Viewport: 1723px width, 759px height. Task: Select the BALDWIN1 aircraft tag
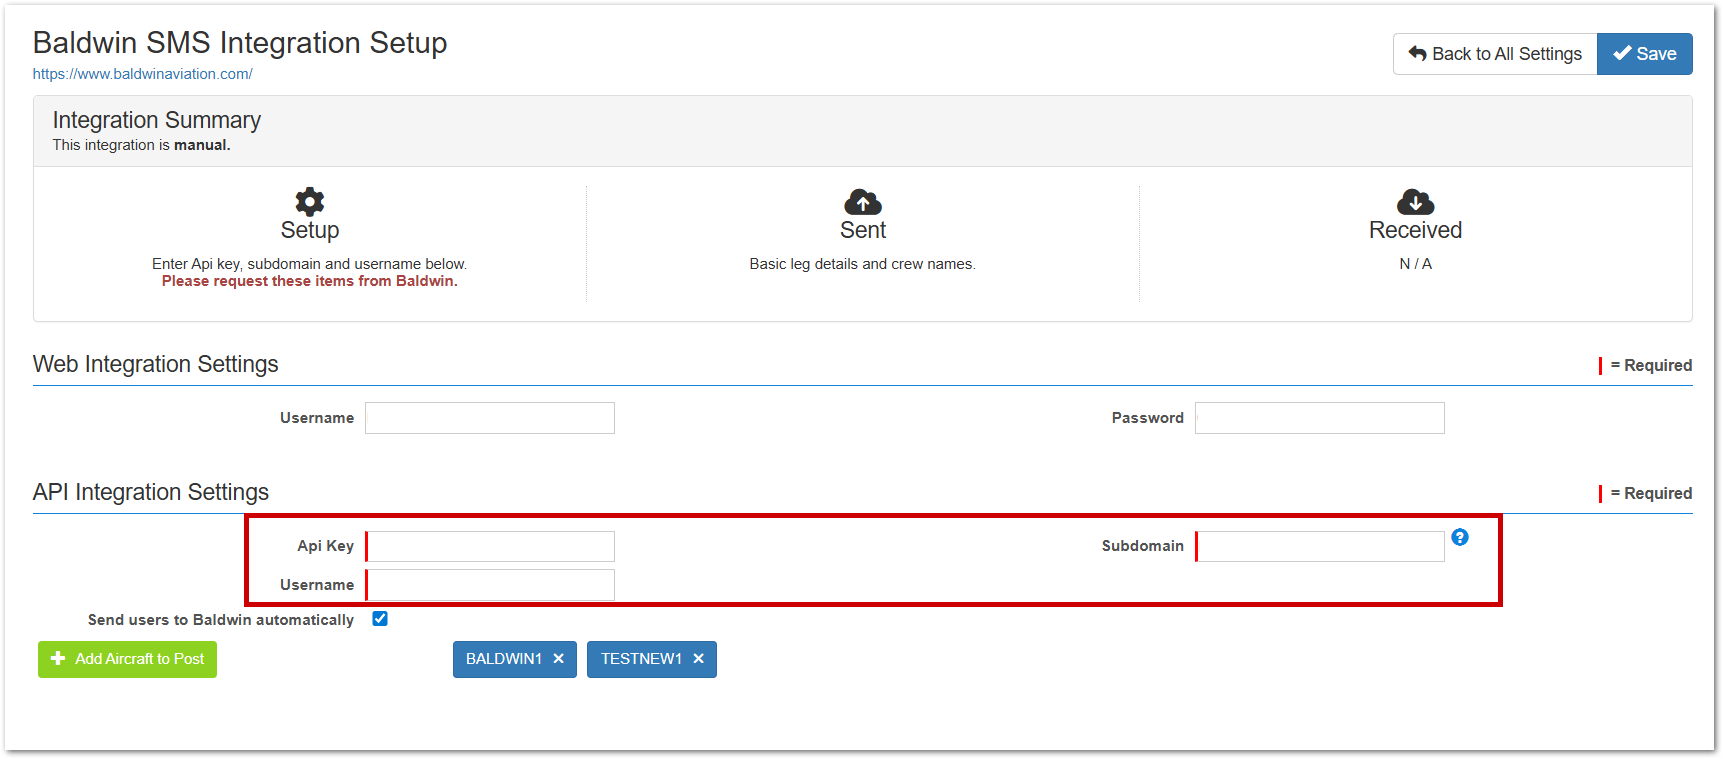point(503,659)
